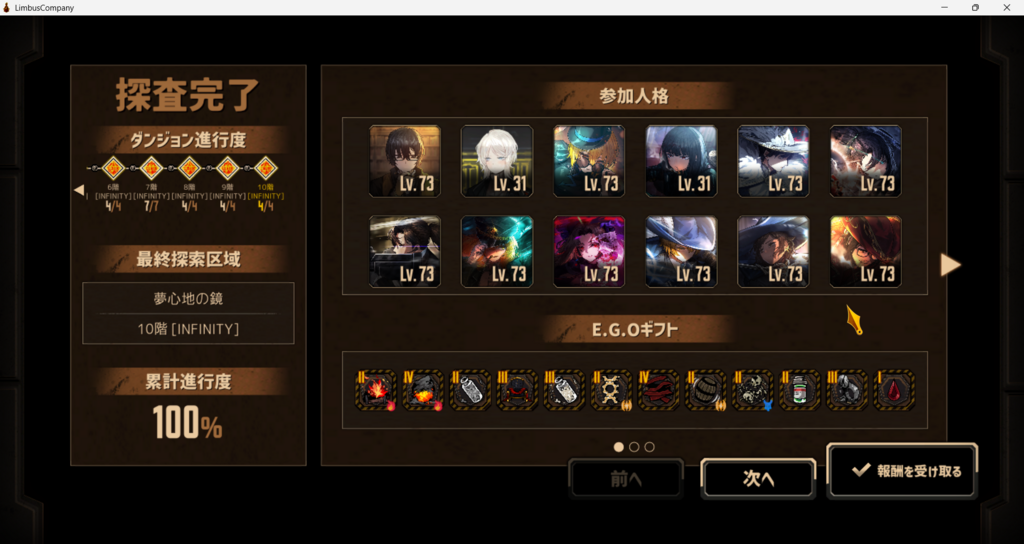Select the wooden barrel E.G.O gift
1024x544 pixels.
pos(706,391)
